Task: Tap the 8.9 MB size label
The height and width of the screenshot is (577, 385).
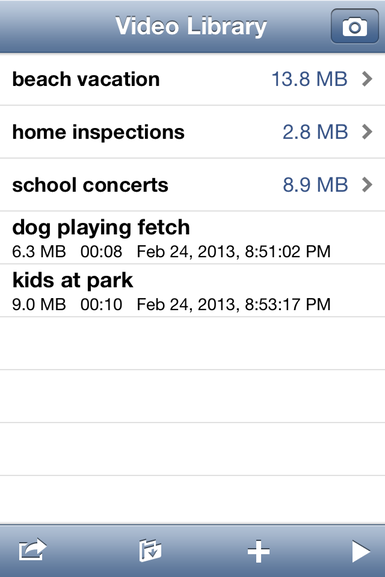Action: pyautogui.click(x=315, y=185)
